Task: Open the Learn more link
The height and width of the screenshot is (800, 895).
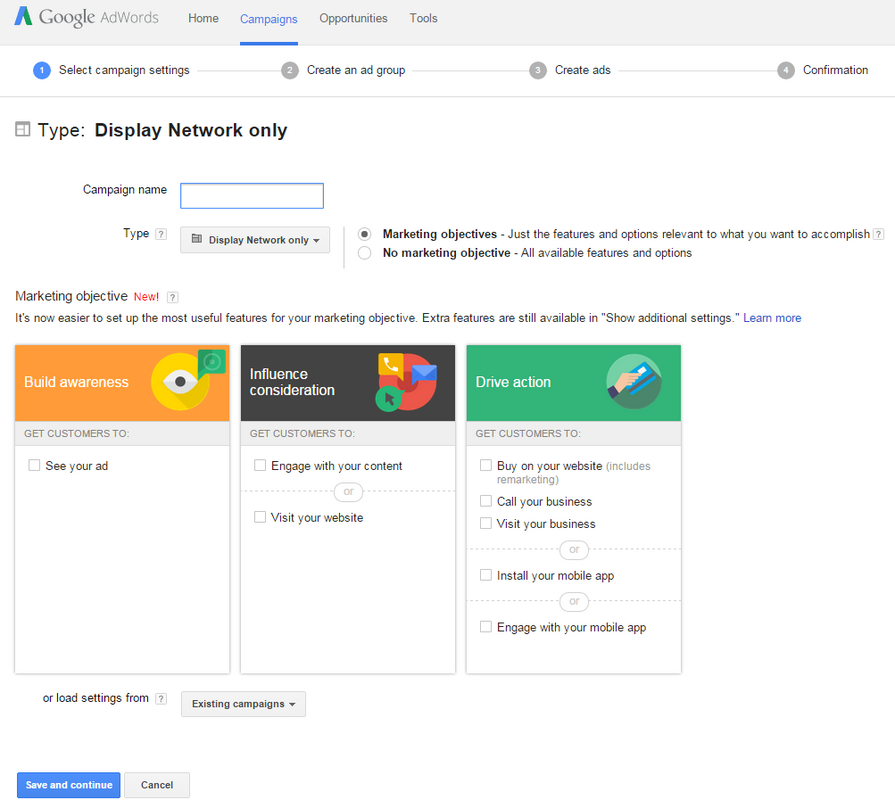Action: click(772, 317)
